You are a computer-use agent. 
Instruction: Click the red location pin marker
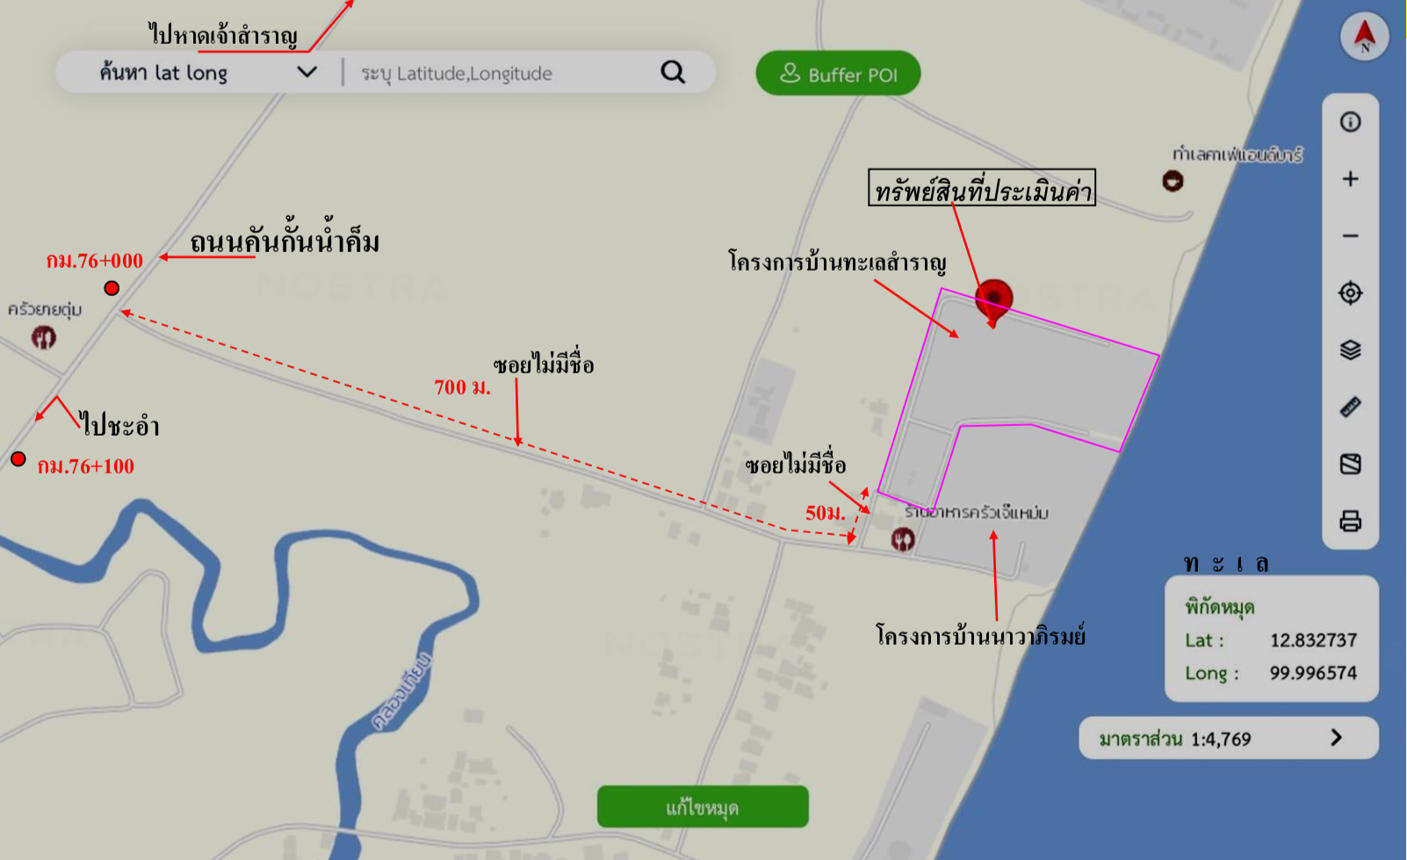[x=993, y=301]
